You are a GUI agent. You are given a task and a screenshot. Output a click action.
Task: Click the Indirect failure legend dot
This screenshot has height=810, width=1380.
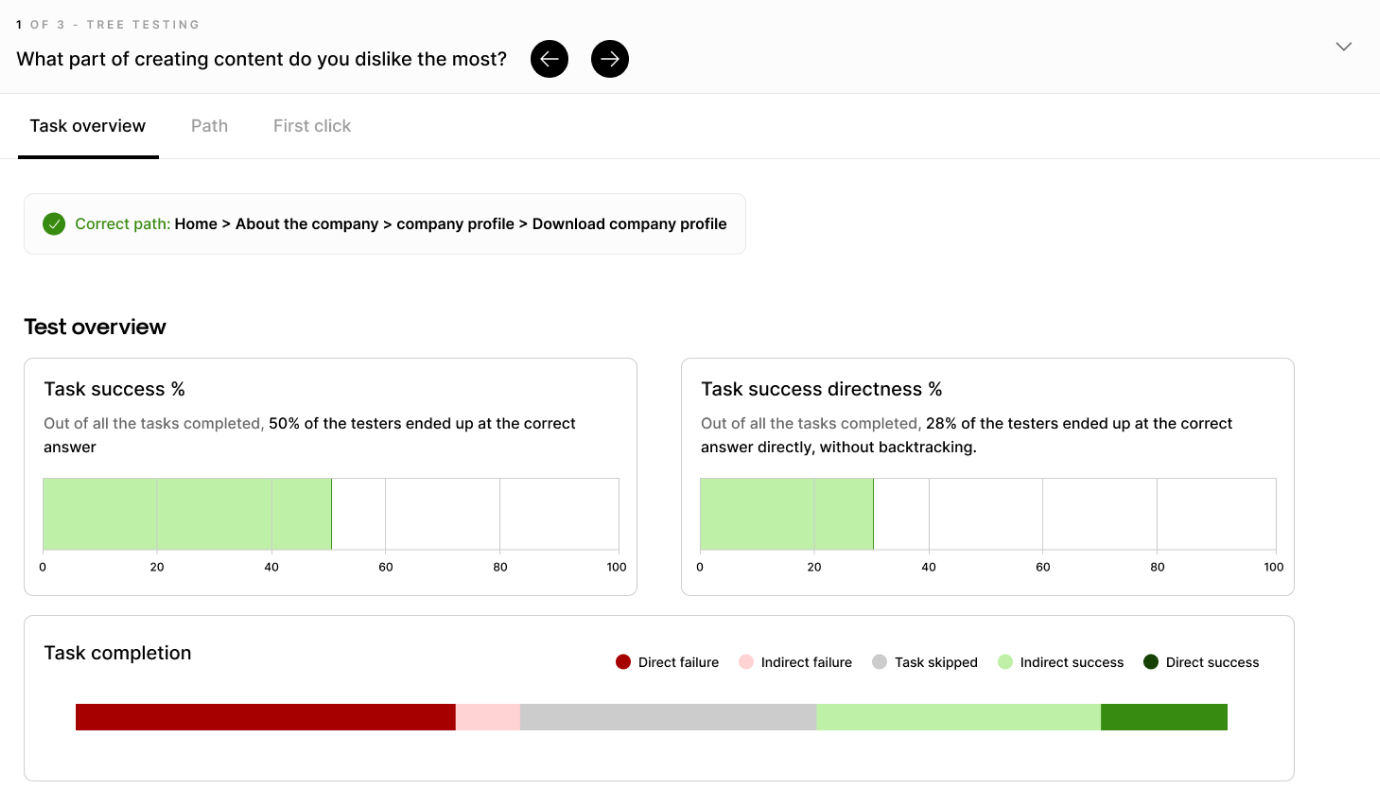point(746,662)
